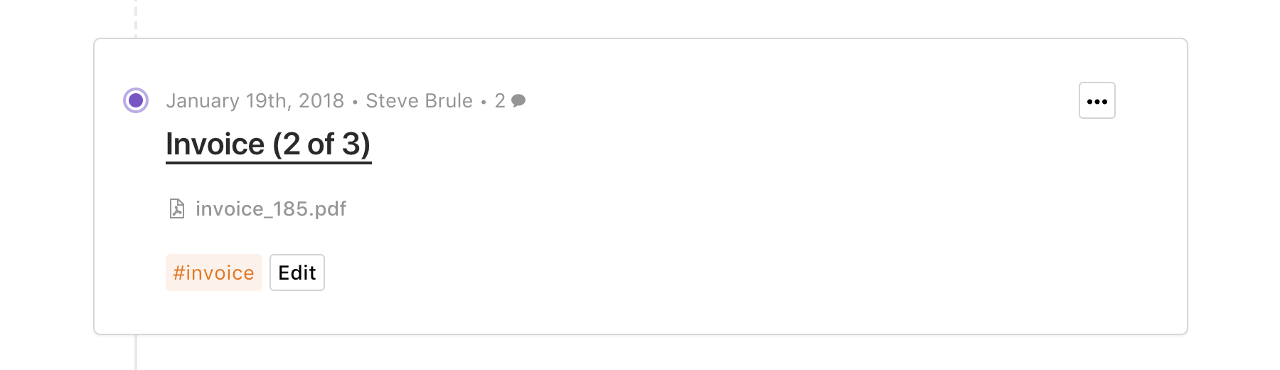Click the Edit button beside the tag

point(297,273)
